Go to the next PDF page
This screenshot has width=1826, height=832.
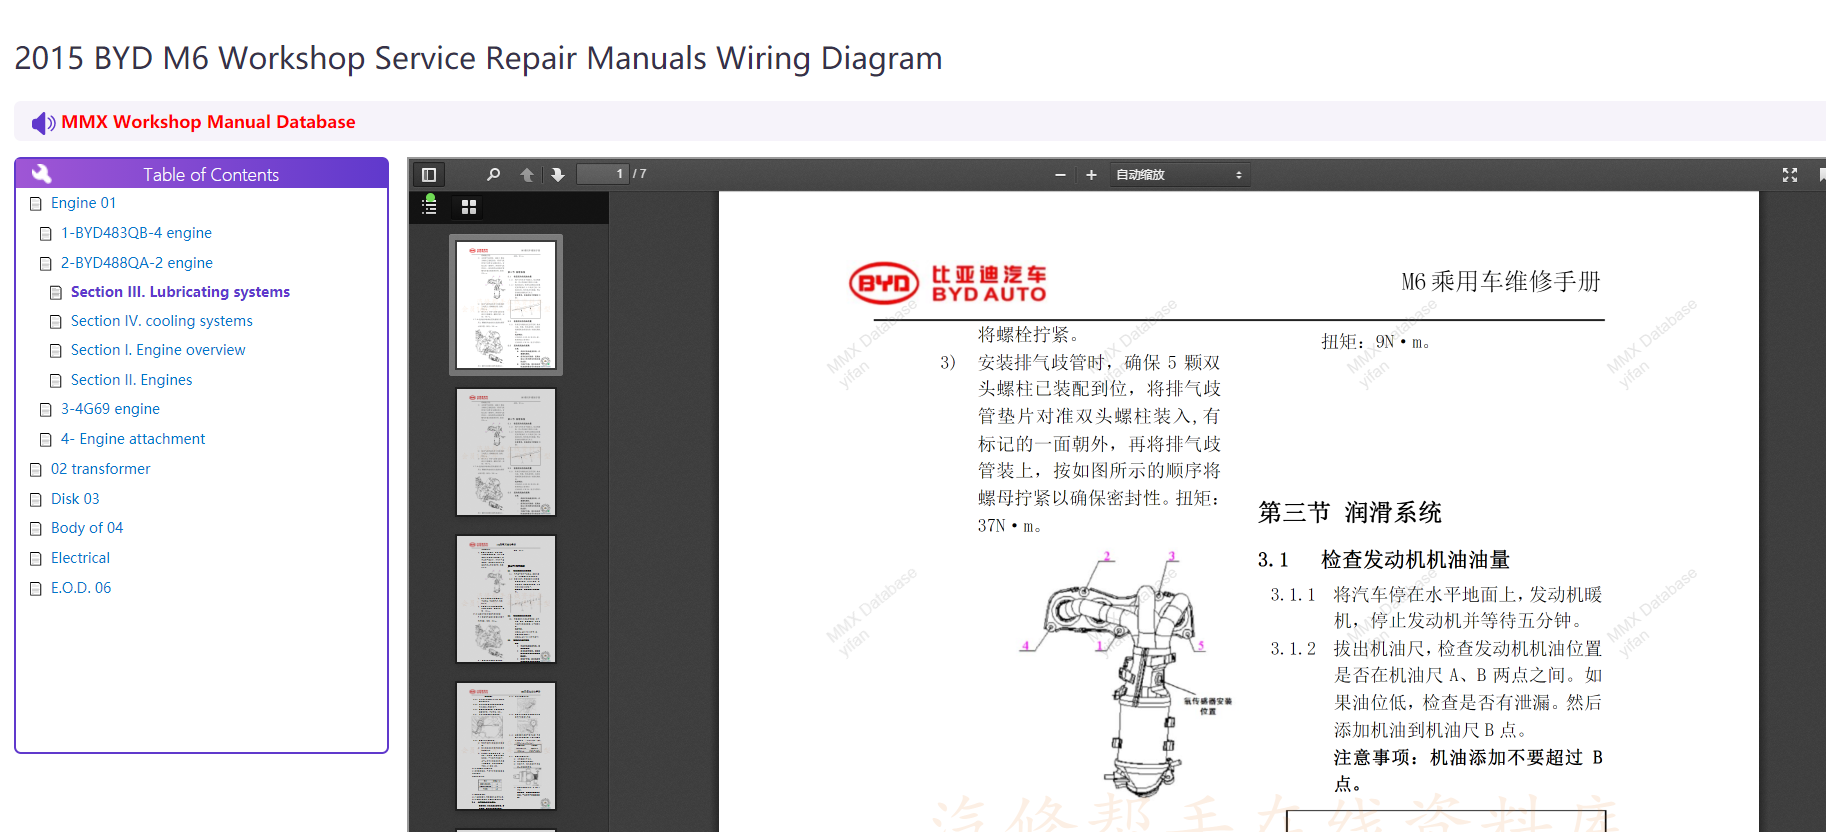pos(558,175)
